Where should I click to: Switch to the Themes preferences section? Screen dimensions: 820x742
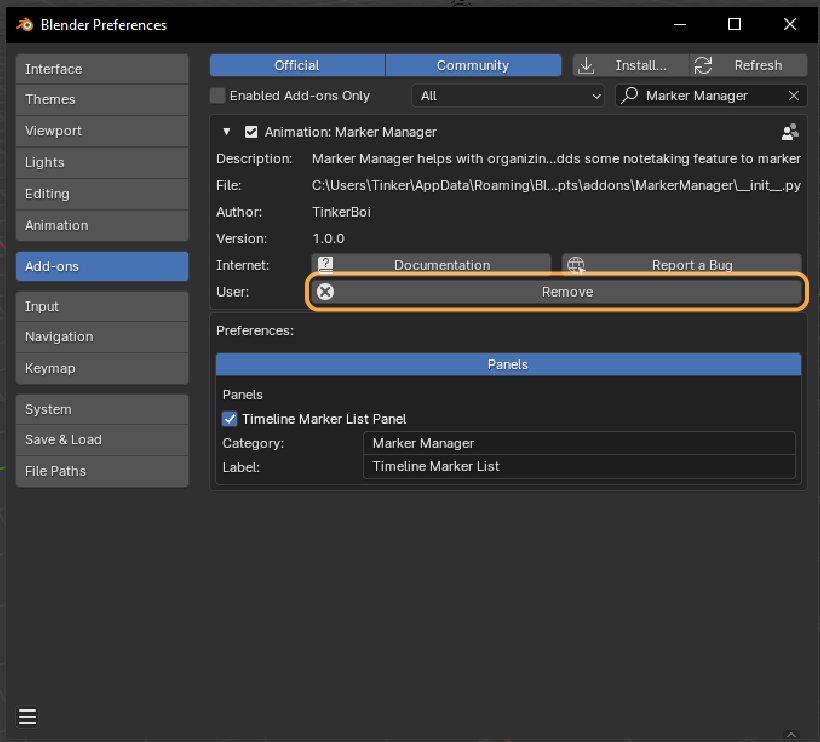pyautogui.click(x=102, y=99)
